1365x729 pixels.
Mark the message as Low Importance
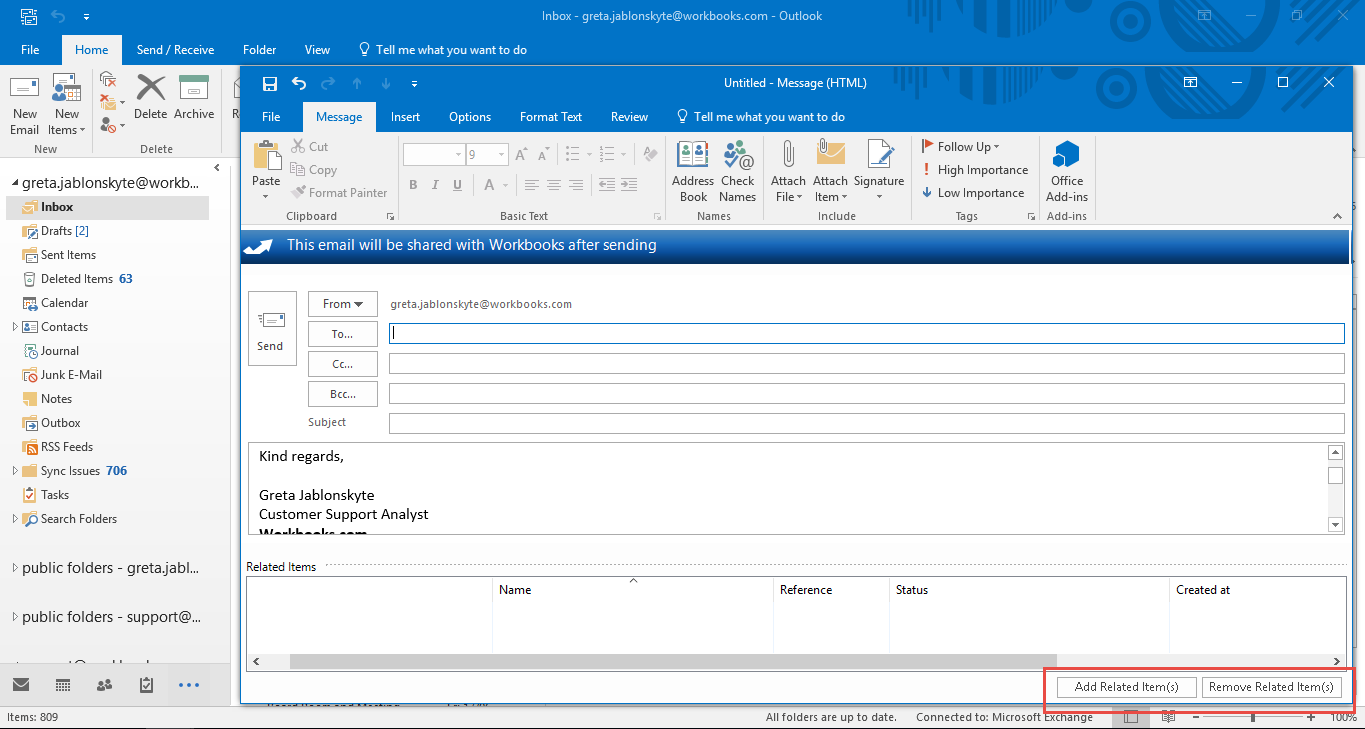coord(973,193)
